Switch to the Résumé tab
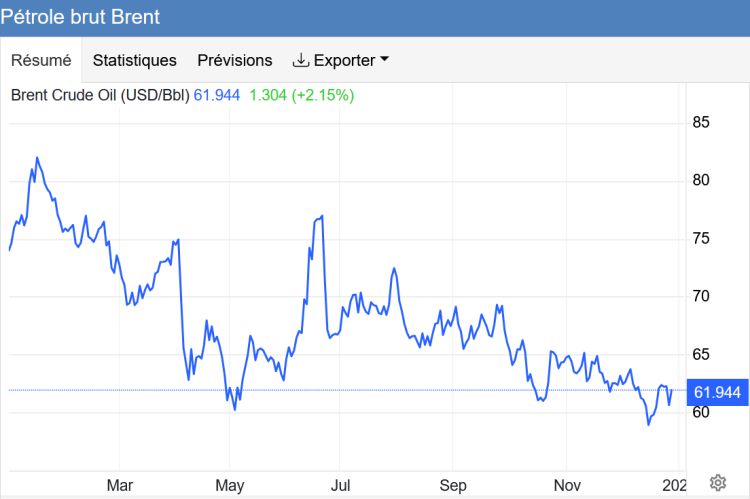This screenshot has height=499, width=750. pyautogui.click(x=41, y=60)
